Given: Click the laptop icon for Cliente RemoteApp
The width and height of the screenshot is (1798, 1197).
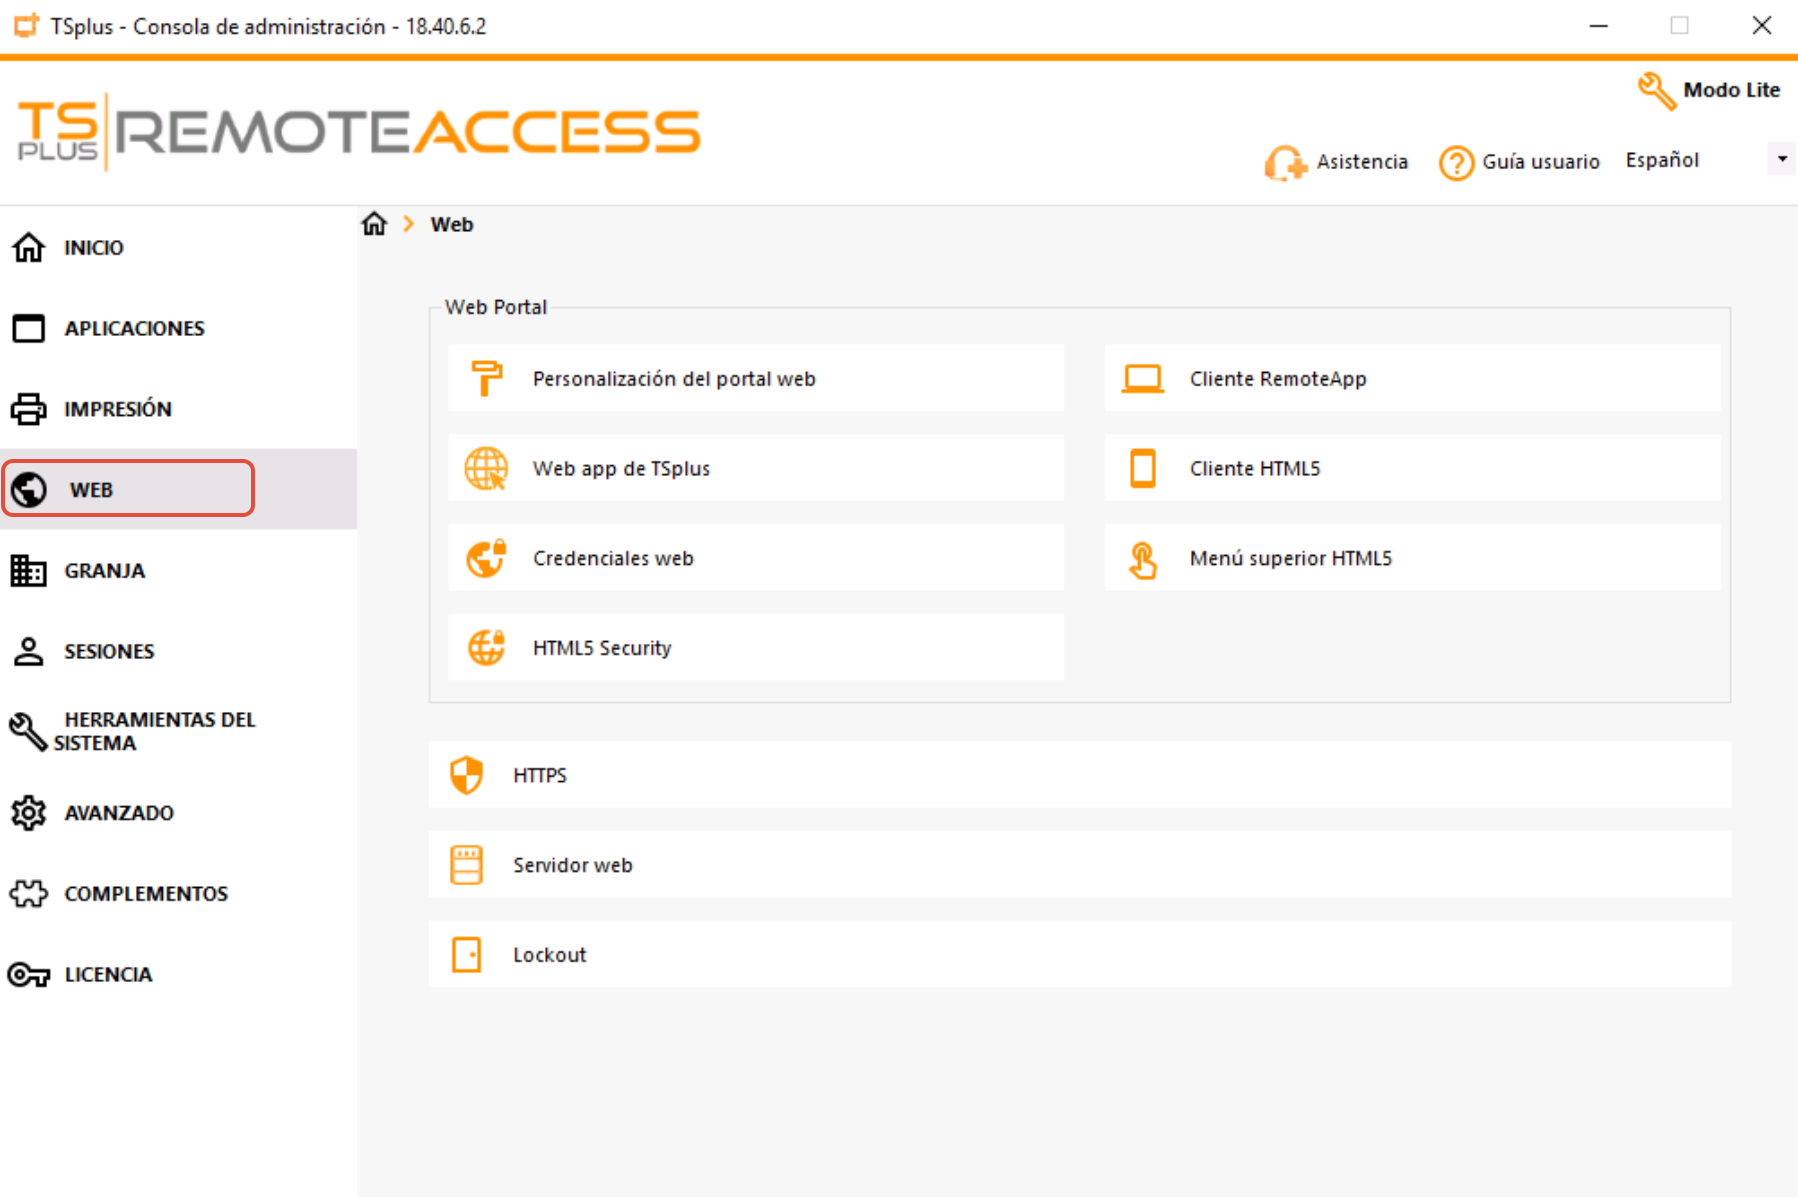Looking at the screenshot, I should click(x=1143, y=379).
